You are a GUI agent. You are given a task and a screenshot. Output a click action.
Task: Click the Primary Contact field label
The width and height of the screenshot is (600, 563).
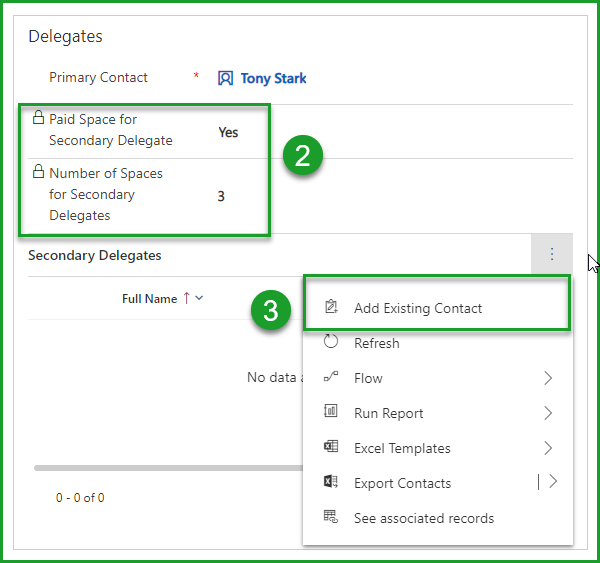pos(98,78)
